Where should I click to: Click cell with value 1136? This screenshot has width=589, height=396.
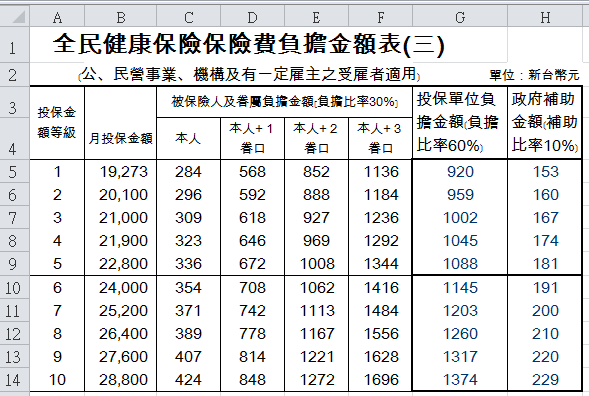[x=381, y=172]
